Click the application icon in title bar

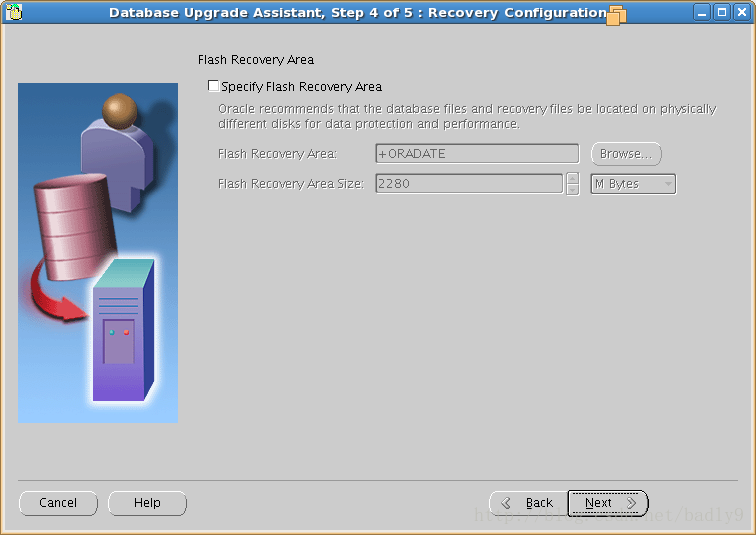pos(14,12)
